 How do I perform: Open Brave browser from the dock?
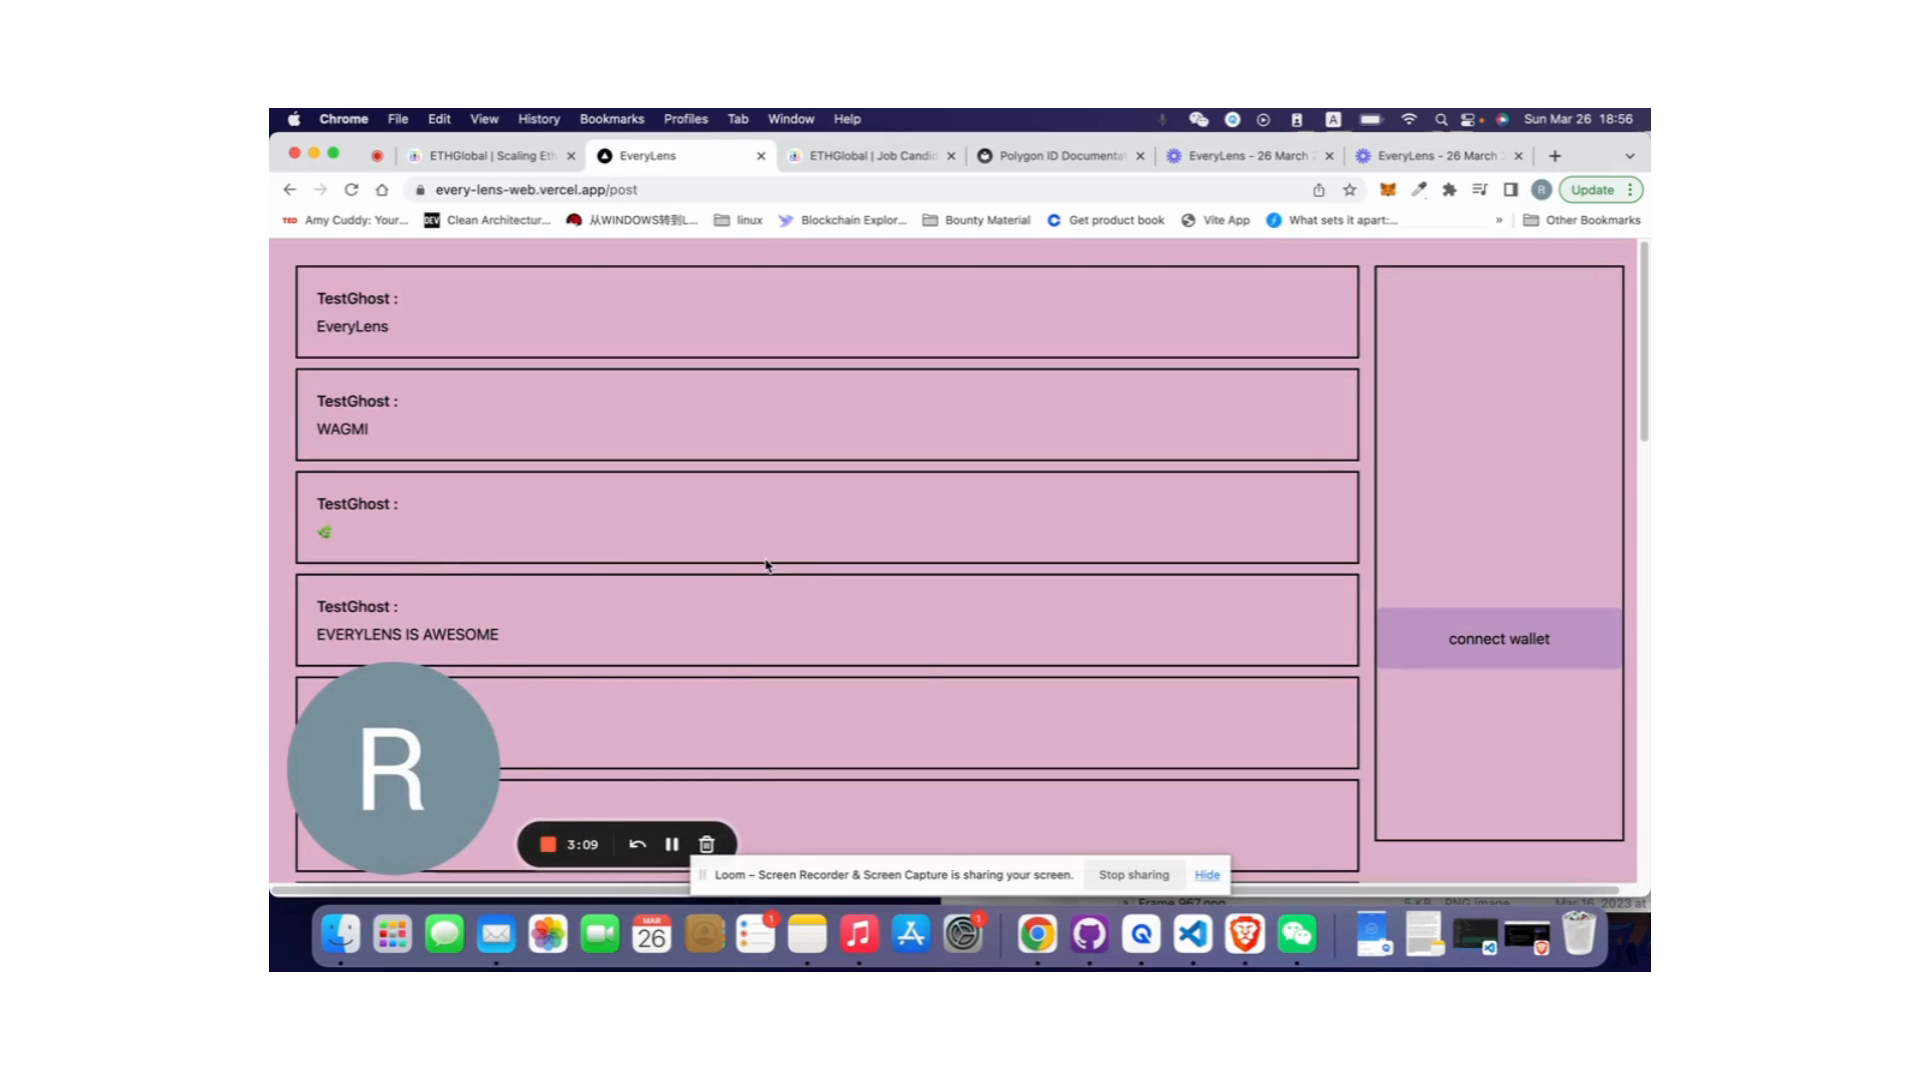1245,934
